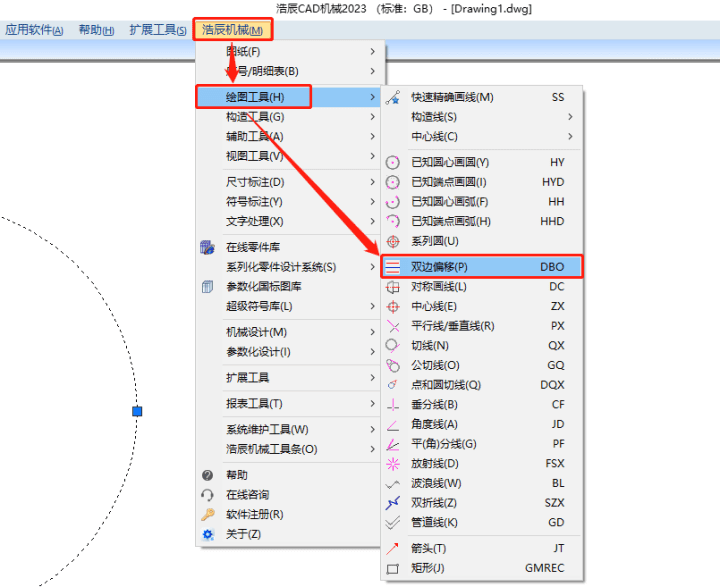Open 超级符号库(L) menu entry
This screenshot has height=587, width=720.
click(x=288, y=306)
